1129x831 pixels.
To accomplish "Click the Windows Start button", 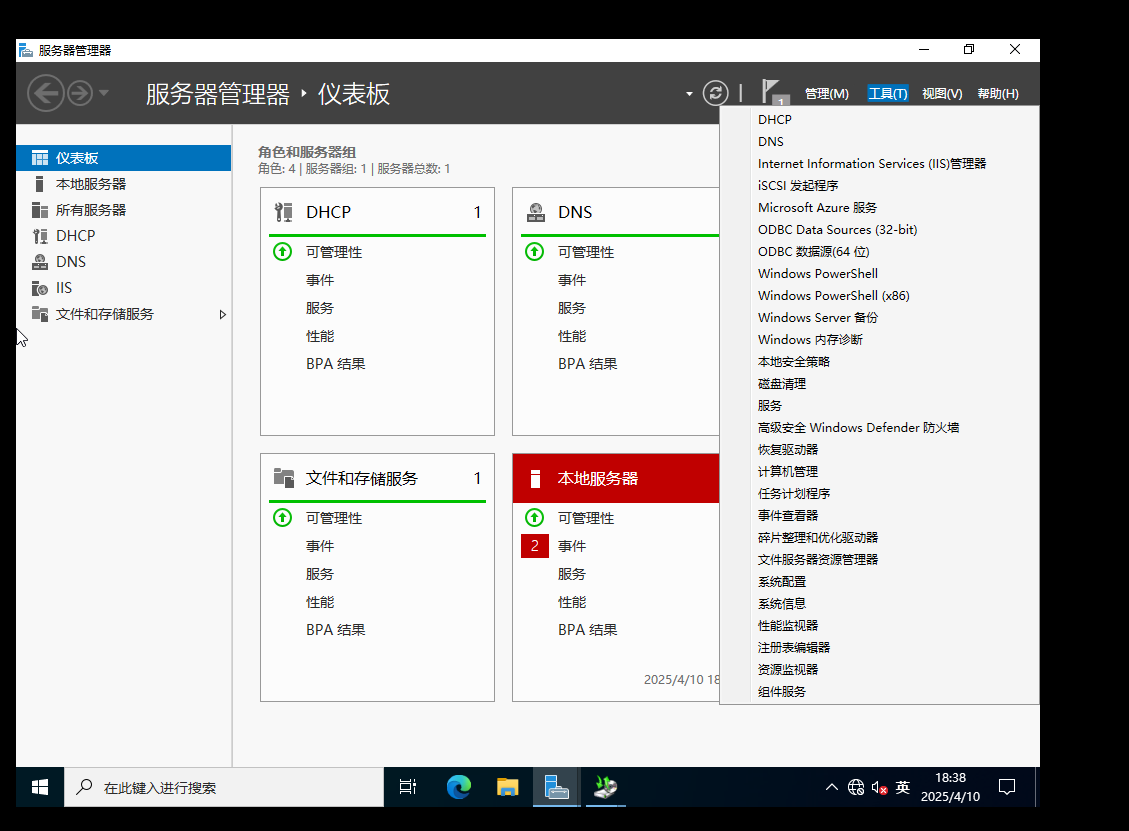I will (40, 787).
